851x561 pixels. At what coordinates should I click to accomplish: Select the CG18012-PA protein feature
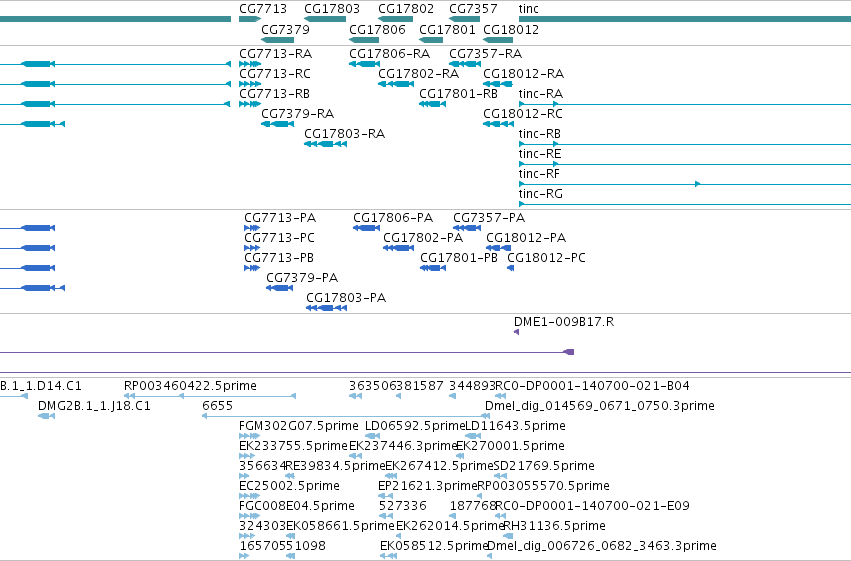[498, 248]
